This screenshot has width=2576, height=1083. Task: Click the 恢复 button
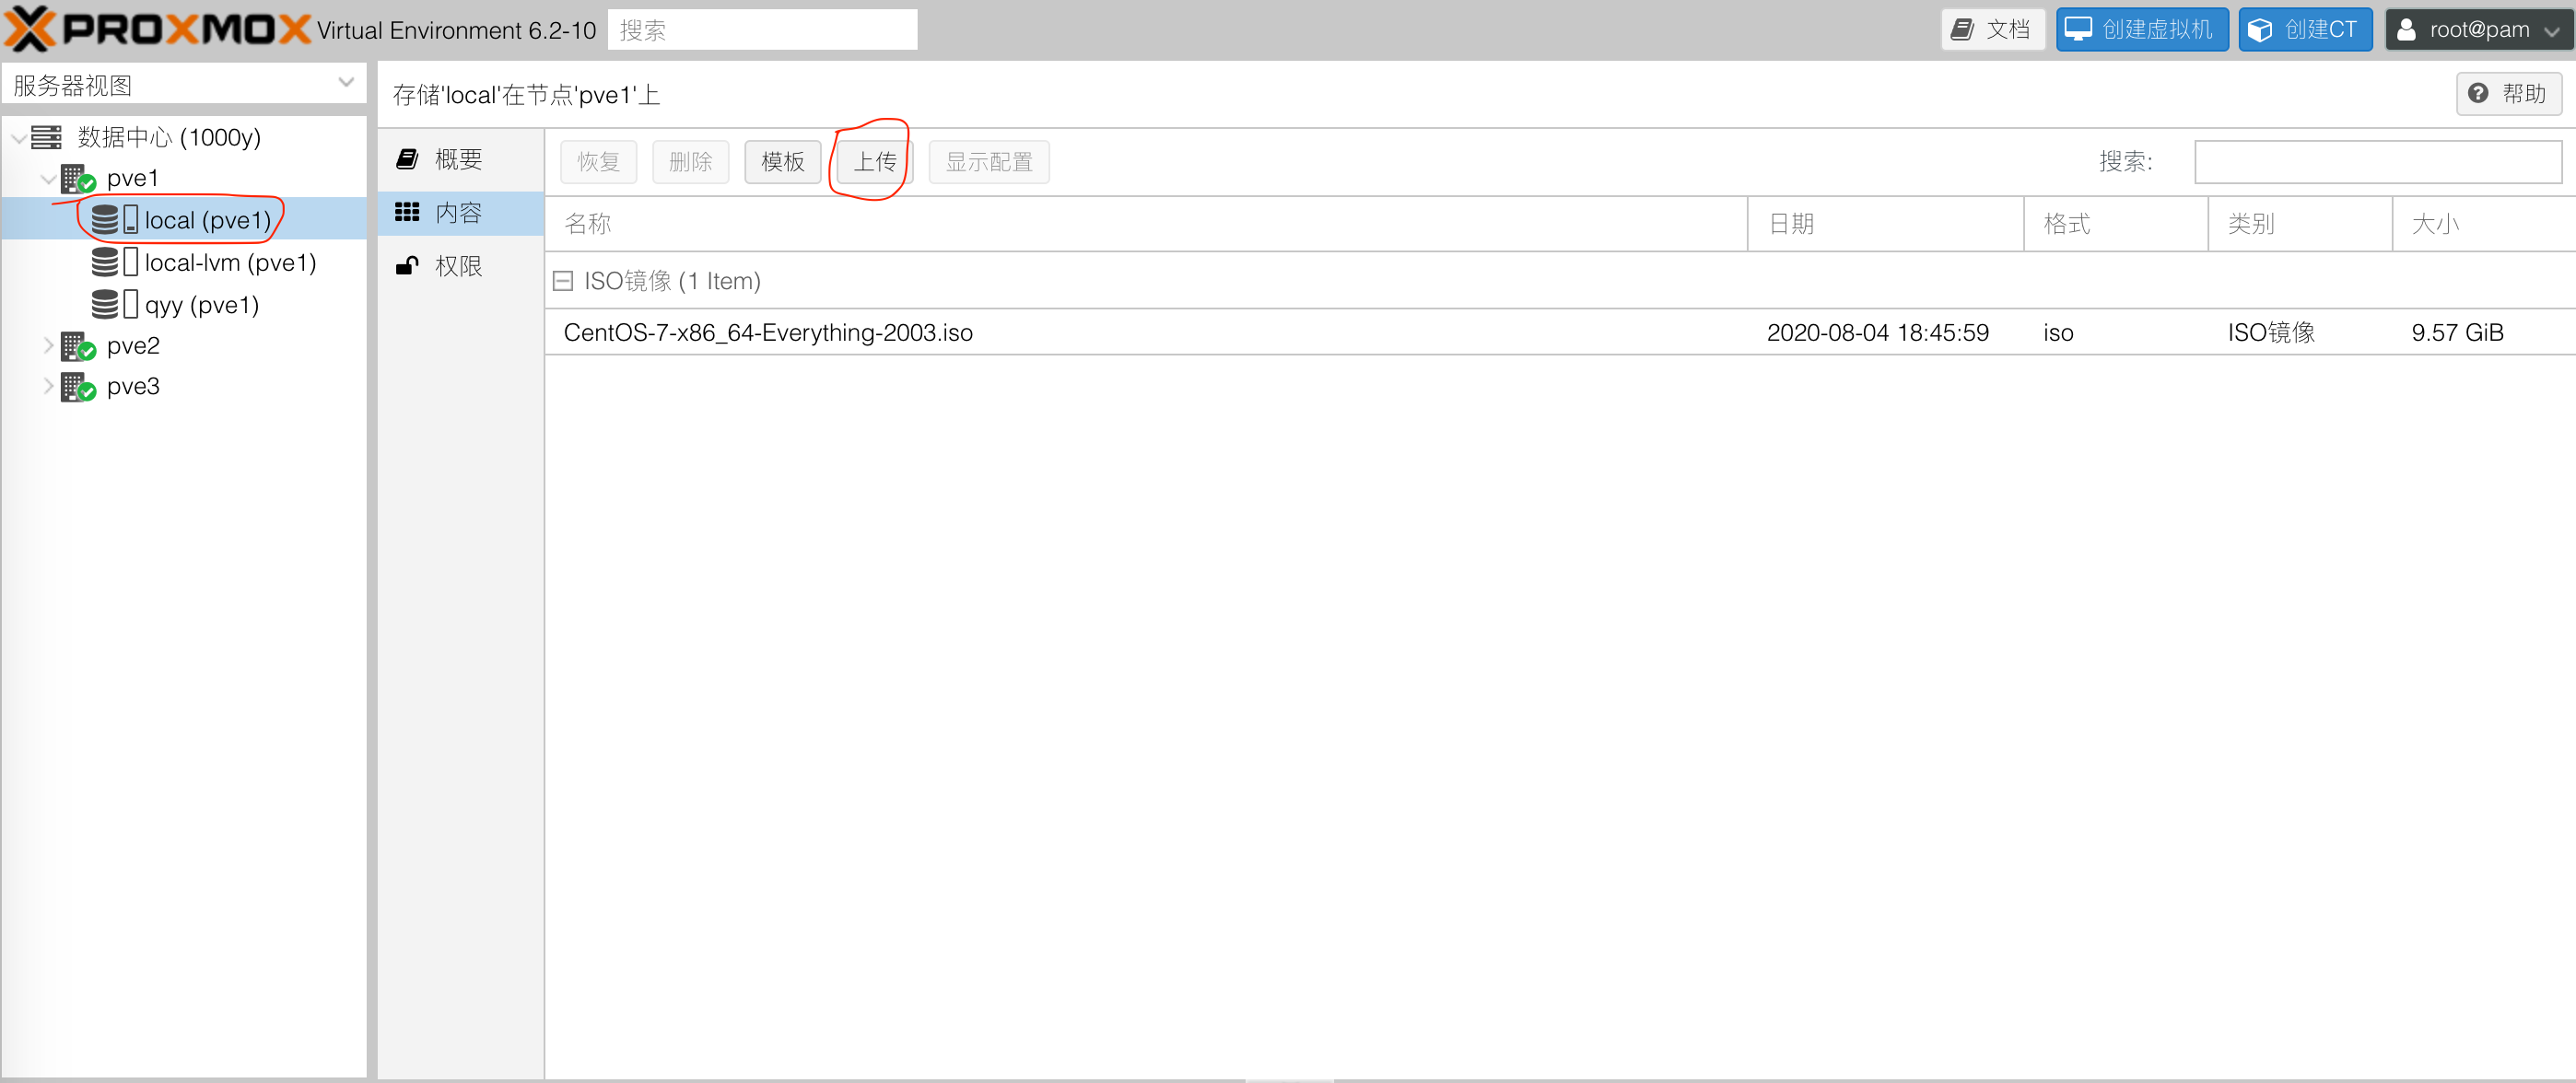click(x=598, y=162)
